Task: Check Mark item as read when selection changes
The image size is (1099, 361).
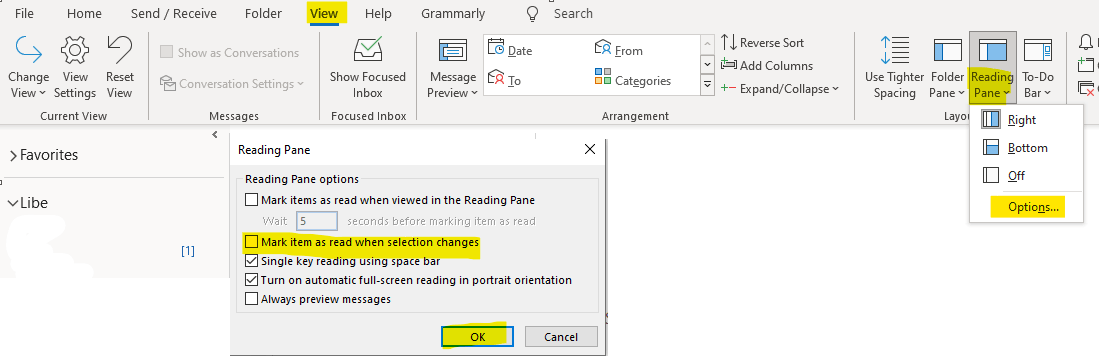Action: [252, 243]
